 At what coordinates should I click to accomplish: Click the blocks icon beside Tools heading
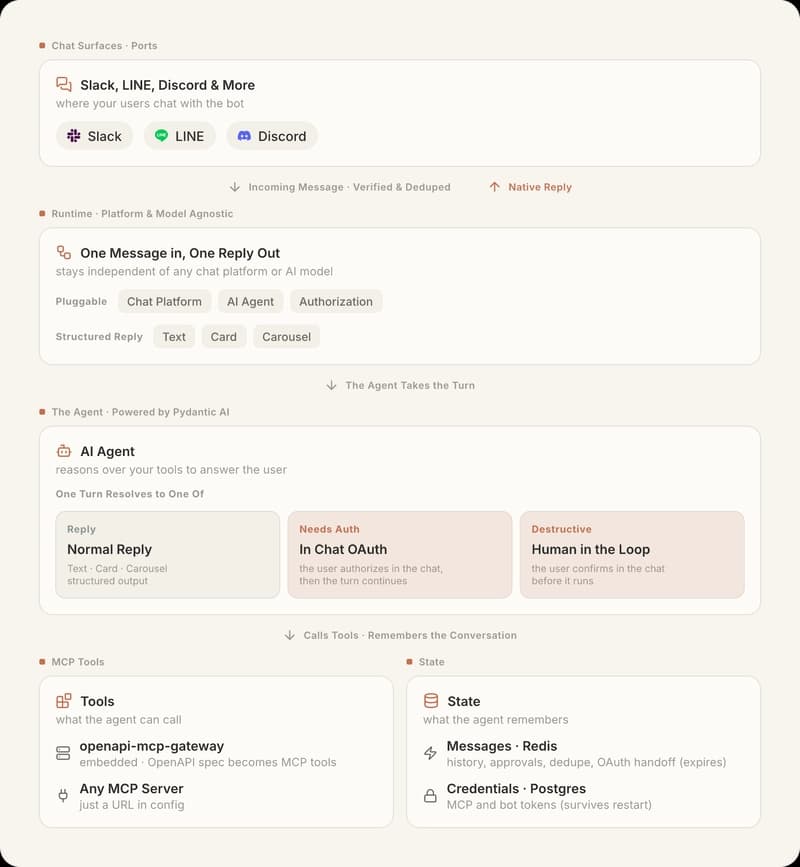point(64,701)
